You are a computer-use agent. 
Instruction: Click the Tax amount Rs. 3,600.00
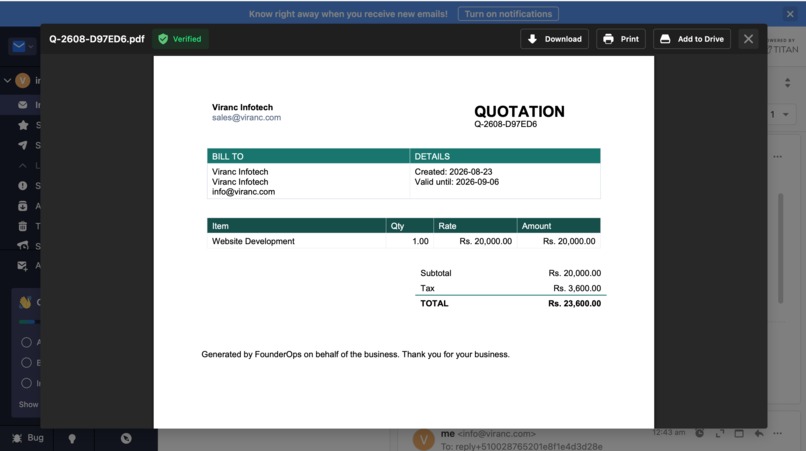click(577, 288)
